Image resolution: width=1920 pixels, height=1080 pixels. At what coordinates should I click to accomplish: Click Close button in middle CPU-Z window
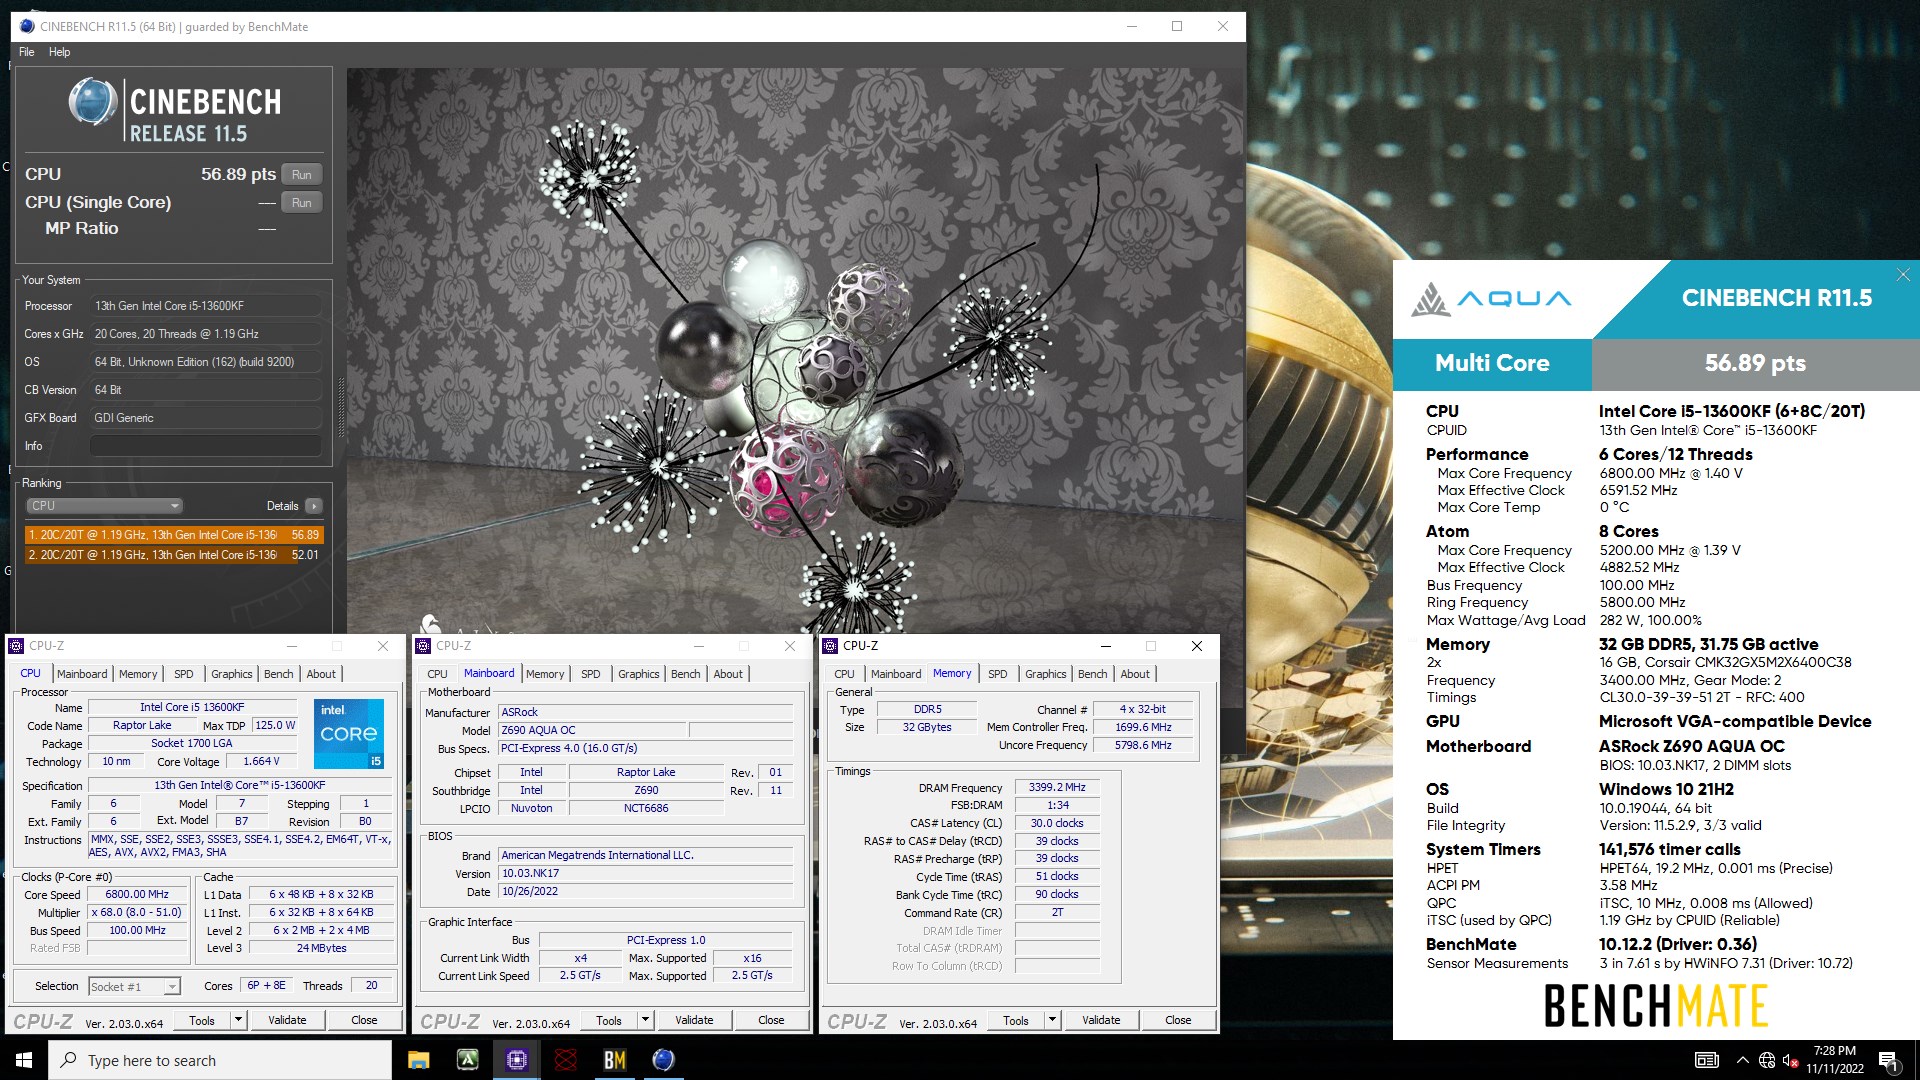771,1020
